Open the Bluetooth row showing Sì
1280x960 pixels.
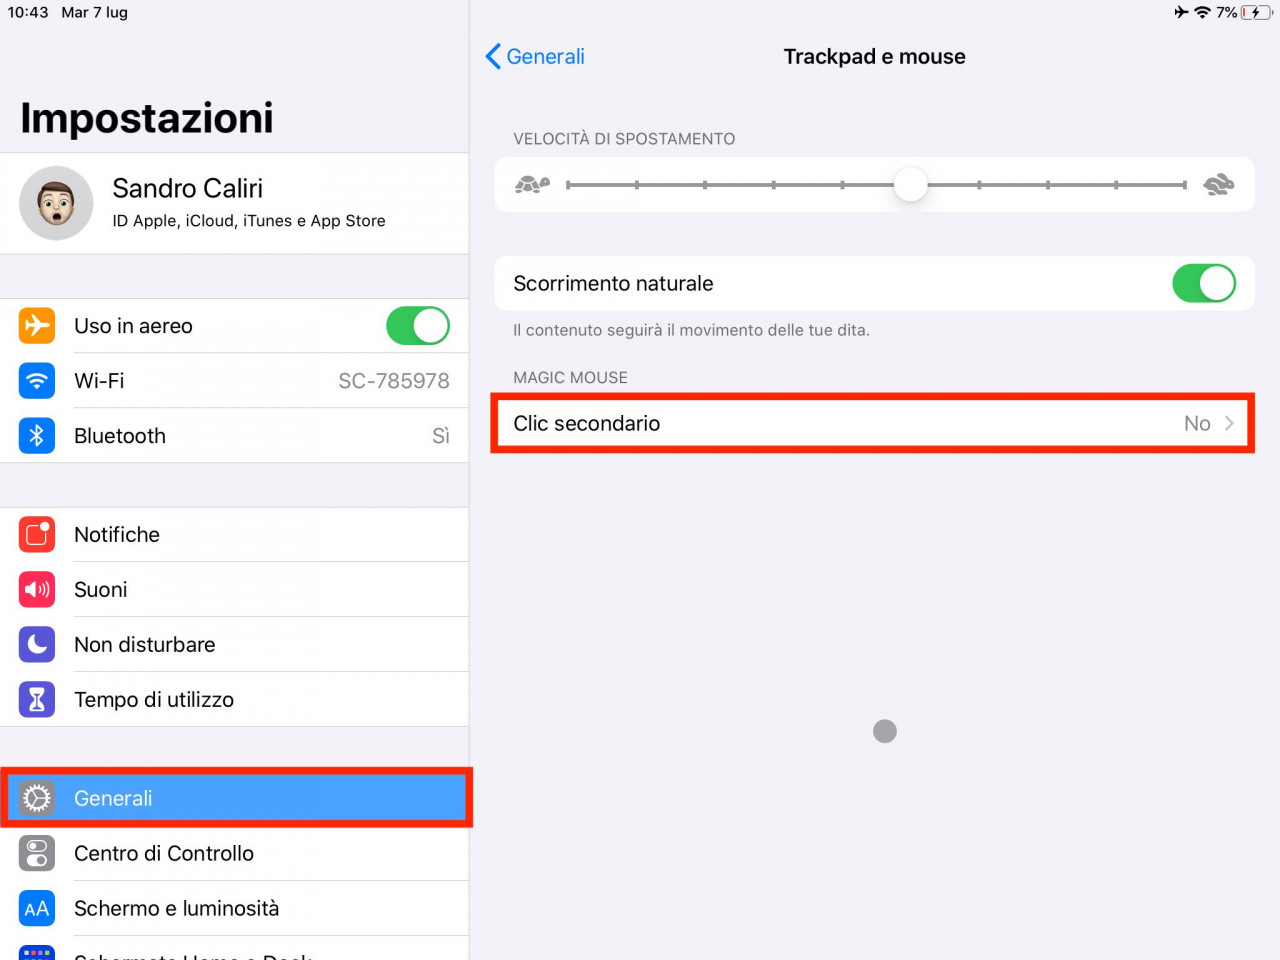pyautogui.click(x=234, y=436)
